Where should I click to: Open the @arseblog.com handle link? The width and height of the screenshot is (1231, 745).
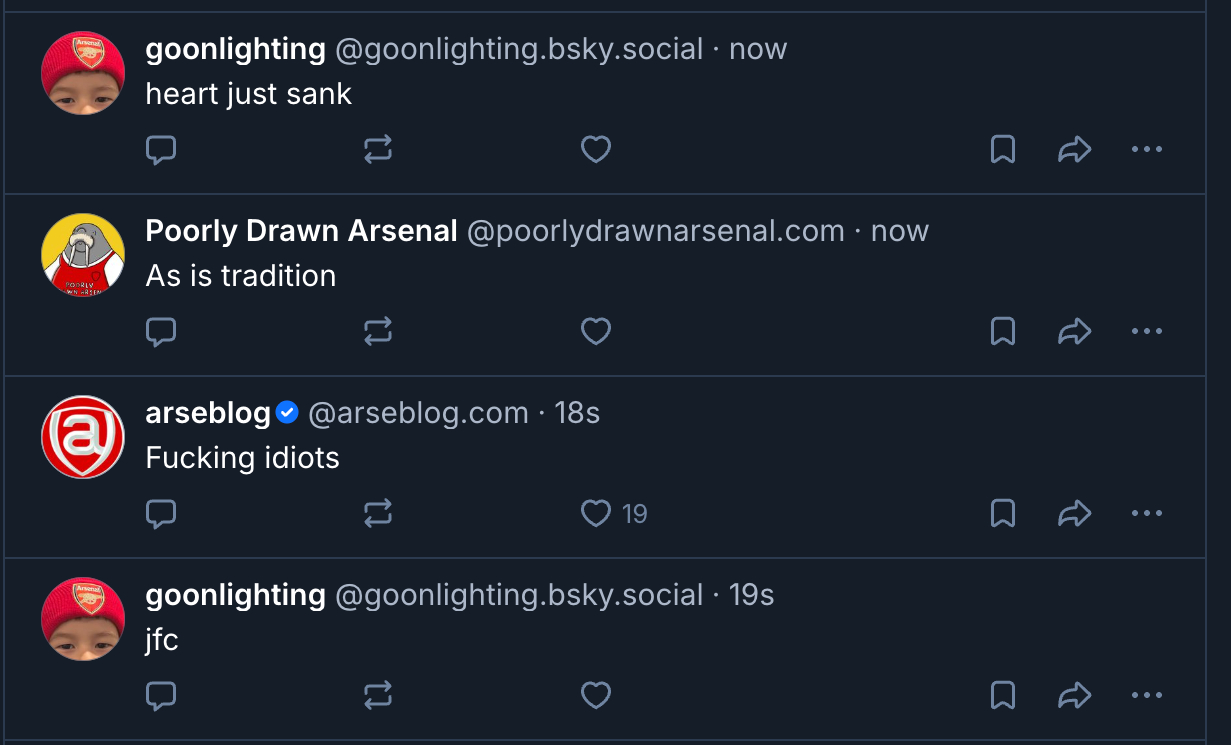point(418,413)
